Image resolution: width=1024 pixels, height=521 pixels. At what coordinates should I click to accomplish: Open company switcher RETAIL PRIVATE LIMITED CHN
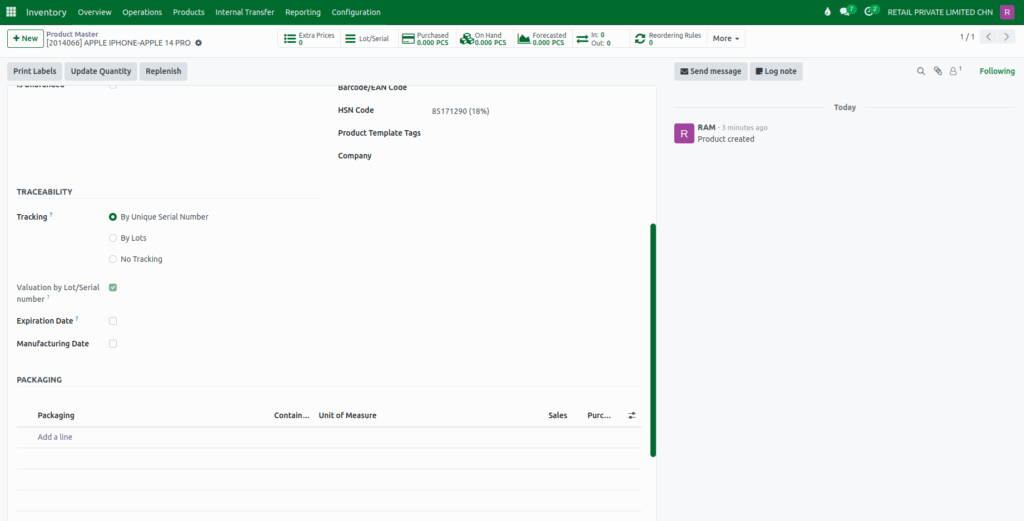point(940,12)
